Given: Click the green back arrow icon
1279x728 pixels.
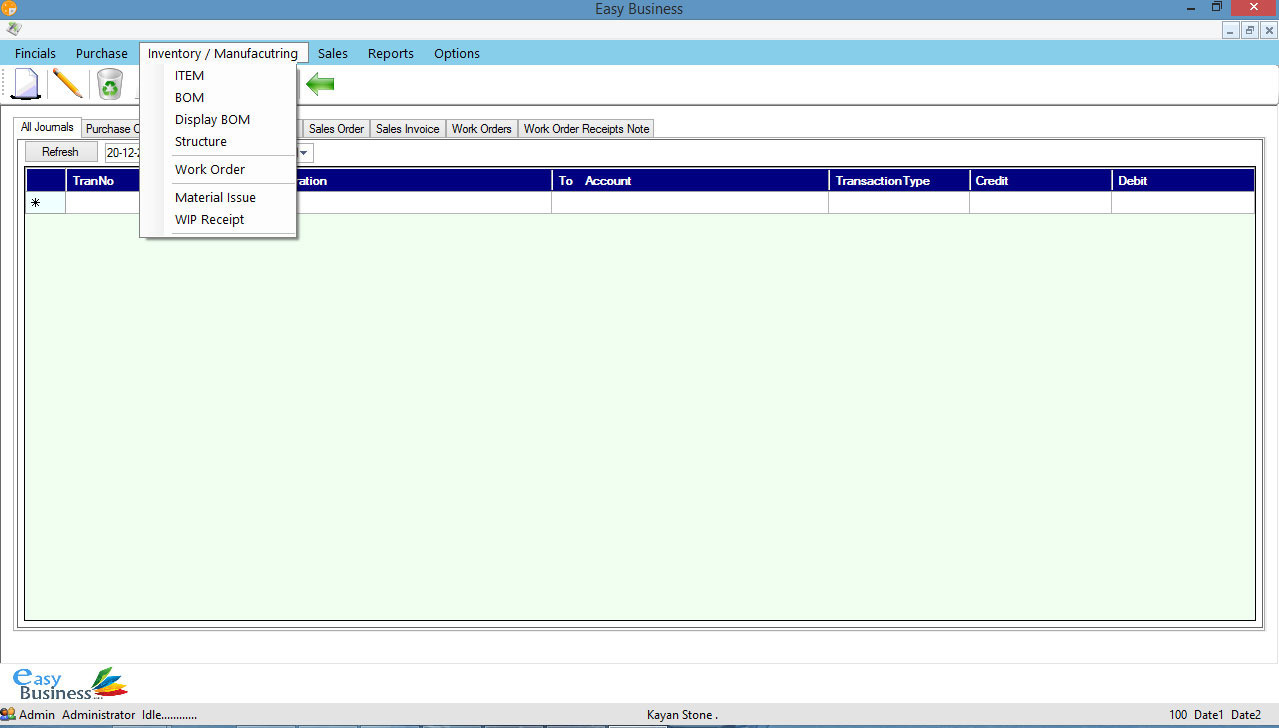Looking at the screenshot, I should [x=320, y=84].
